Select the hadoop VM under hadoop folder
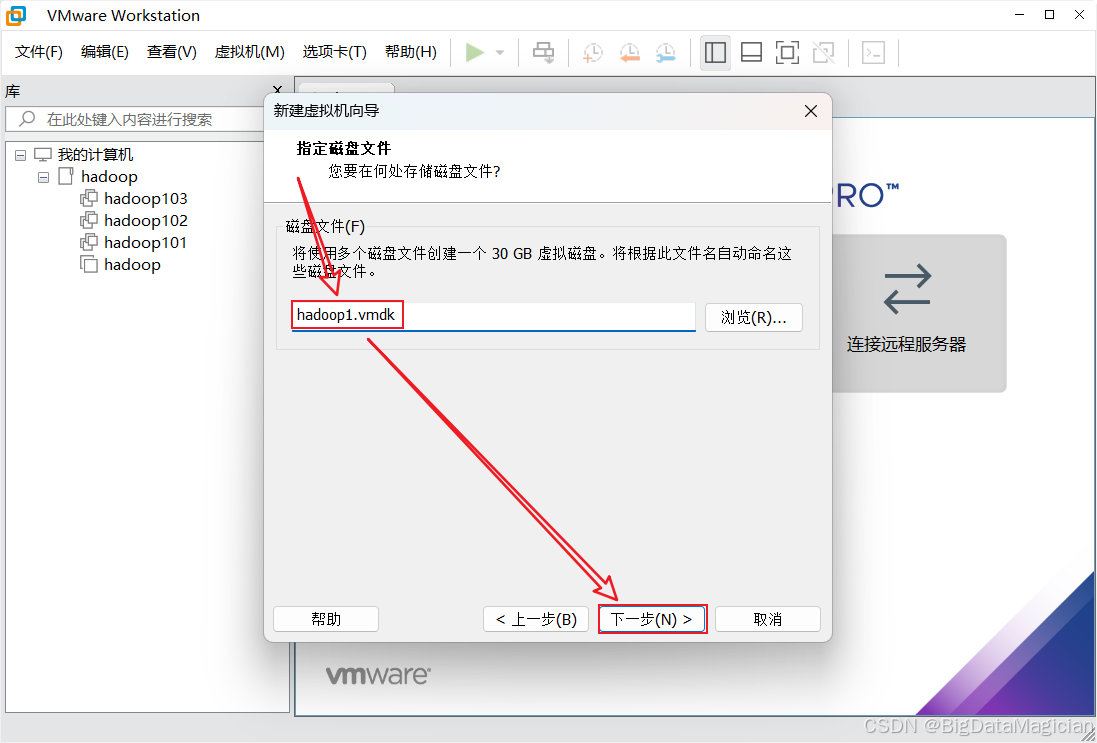 pyautogui.click(x=132, y=264)
